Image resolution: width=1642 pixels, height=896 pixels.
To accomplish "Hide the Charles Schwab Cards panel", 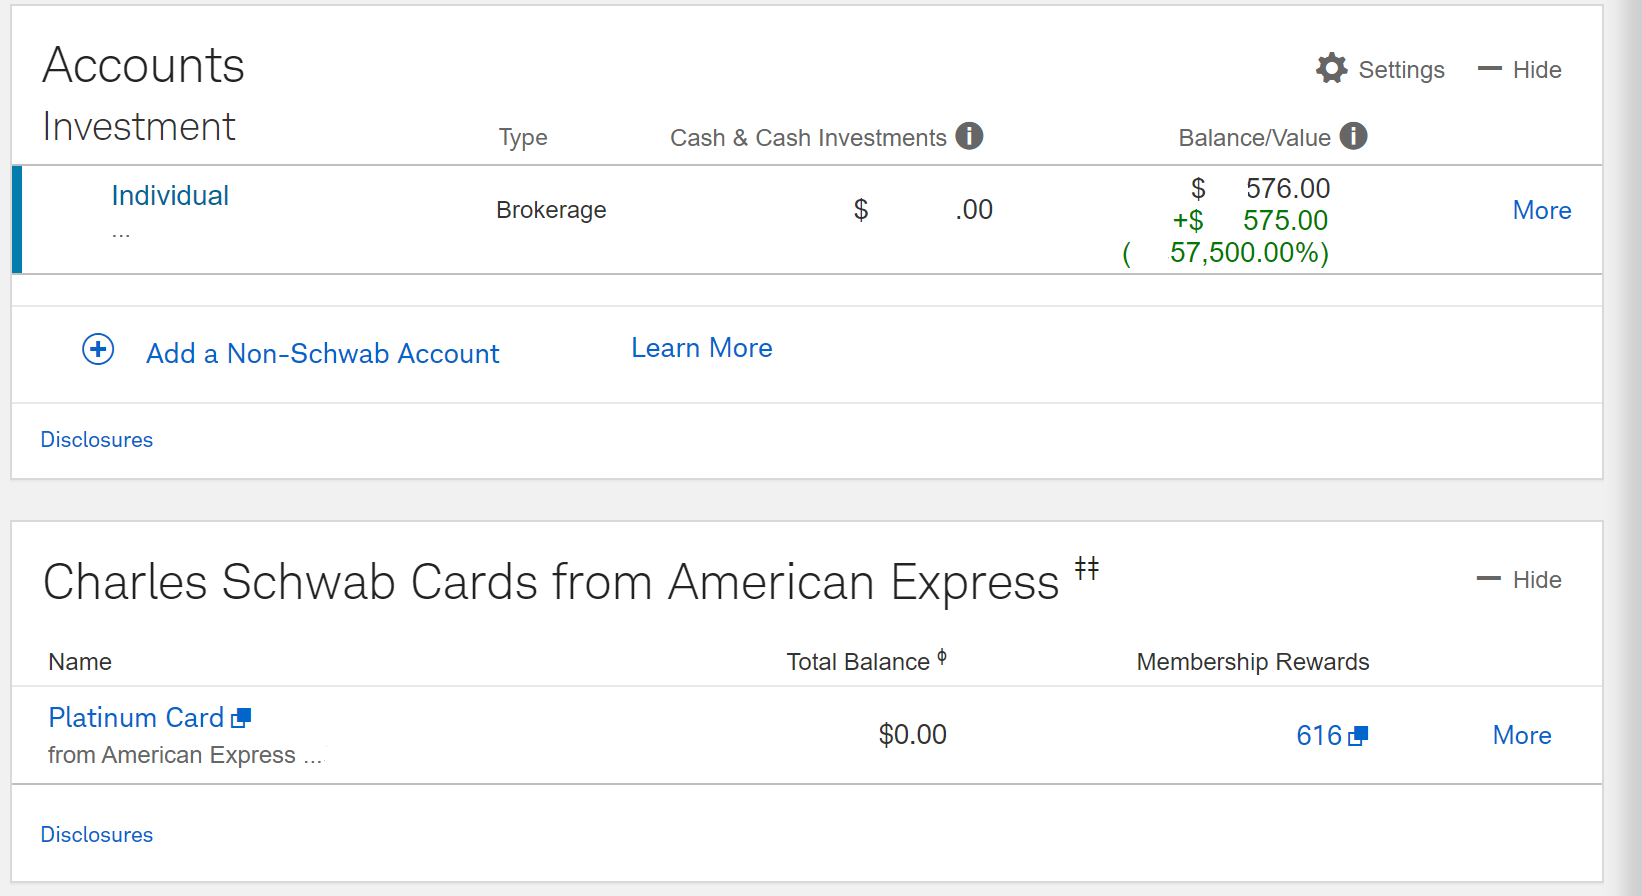I will pos(1519,580).
